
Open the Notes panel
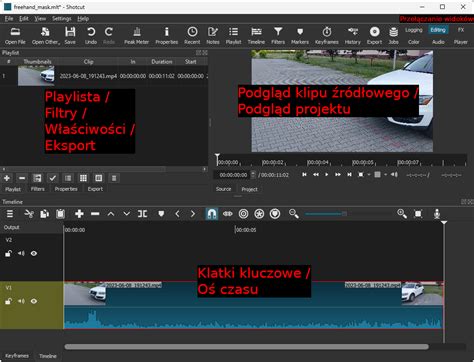click(x=213, y=36)
